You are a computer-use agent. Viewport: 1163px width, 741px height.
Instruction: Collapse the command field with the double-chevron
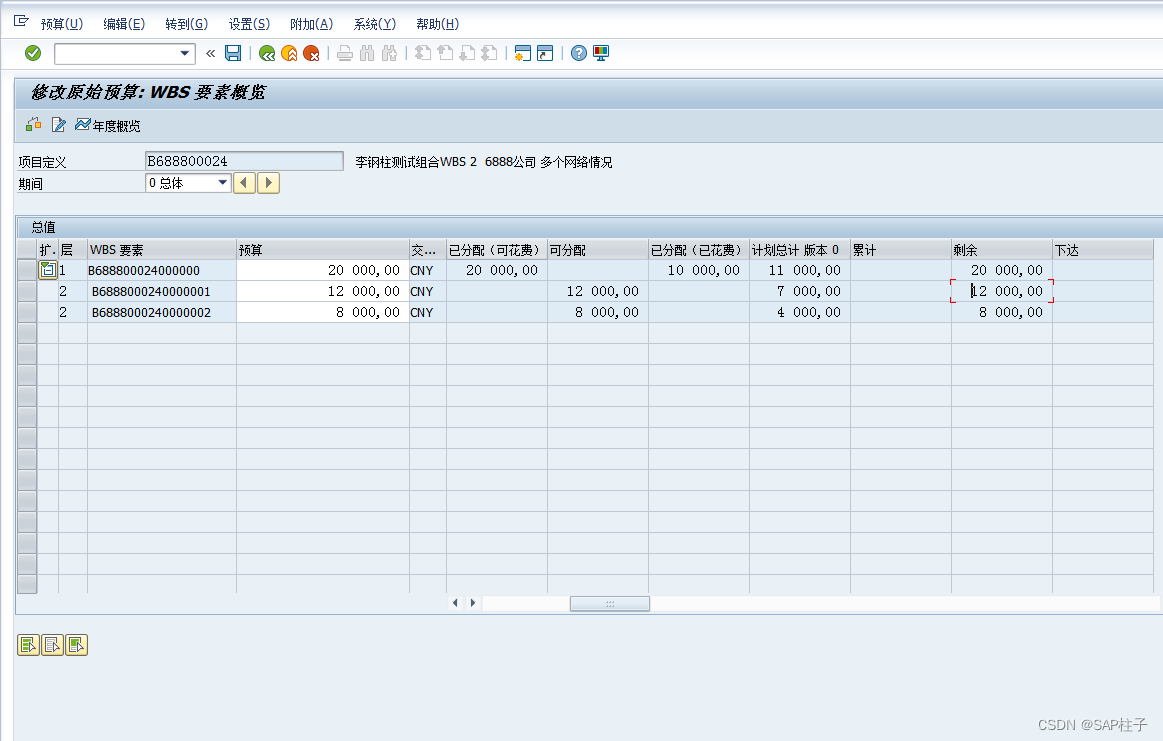211,53
